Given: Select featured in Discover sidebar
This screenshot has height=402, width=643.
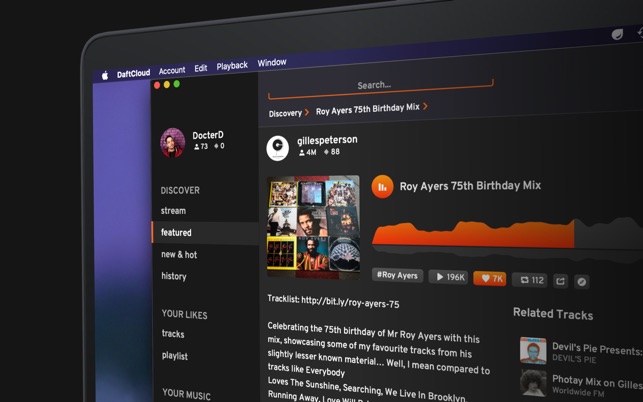Looking at the screenshot, I should [x=205, y=233].
